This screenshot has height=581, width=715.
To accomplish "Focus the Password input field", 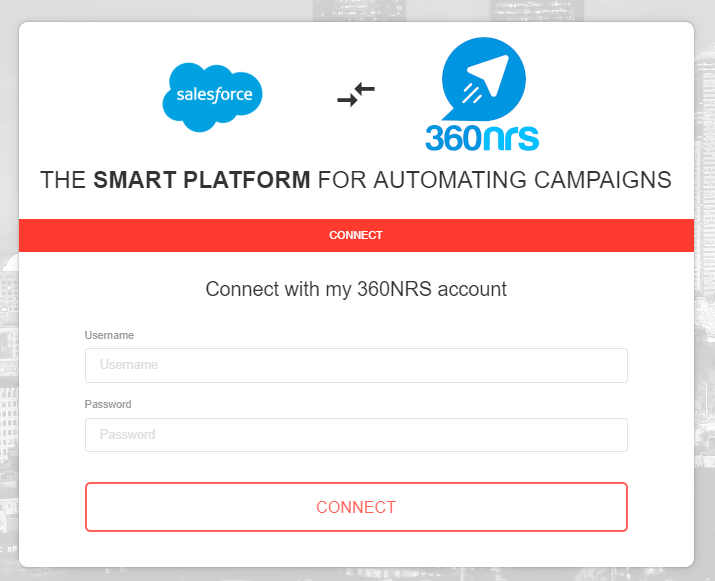I will pos(356,435).
